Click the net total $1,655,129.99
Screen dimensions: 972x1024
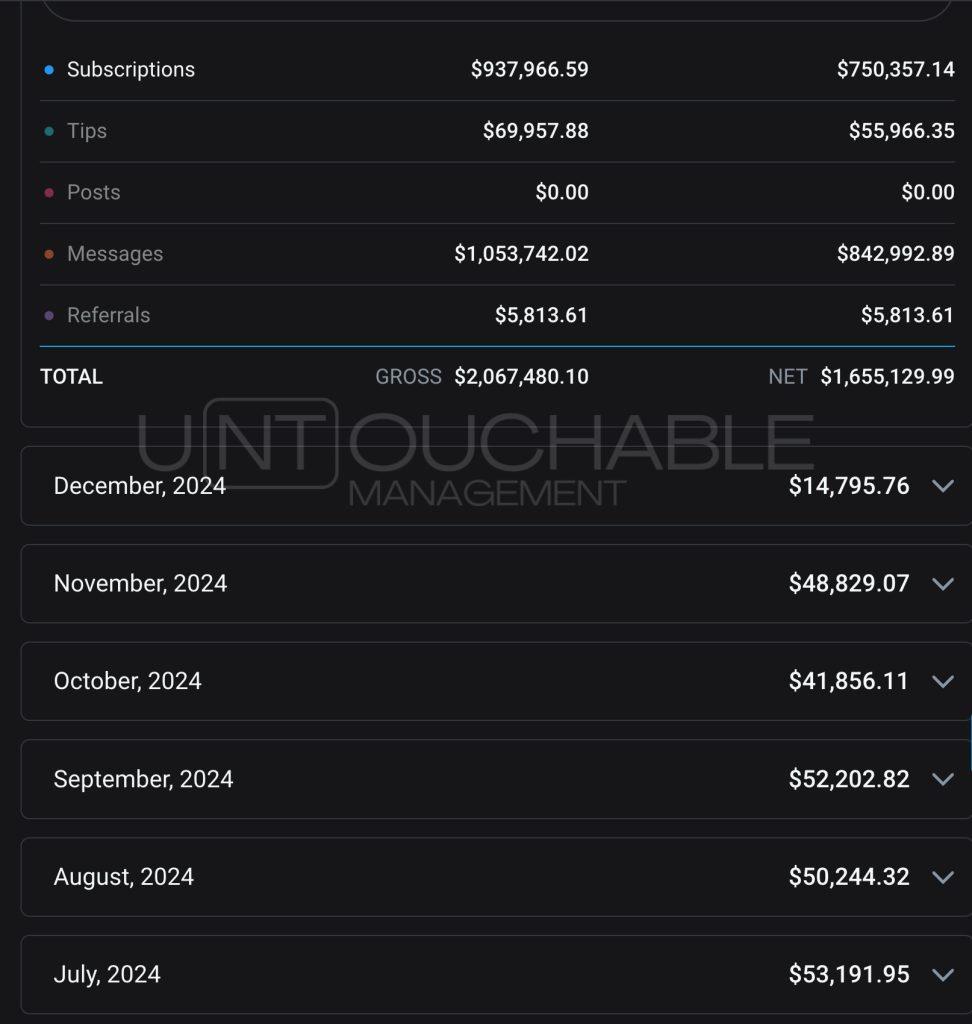click(887, 376)
